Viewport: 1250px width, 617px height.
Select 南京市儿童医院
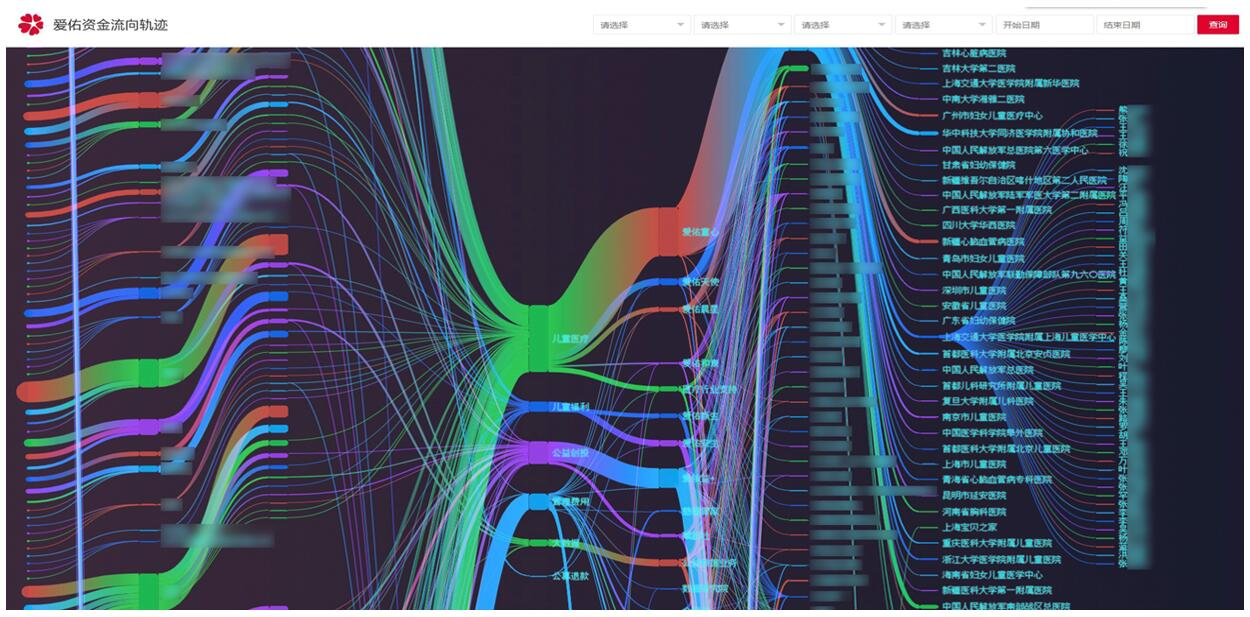[x=974, y=417]
